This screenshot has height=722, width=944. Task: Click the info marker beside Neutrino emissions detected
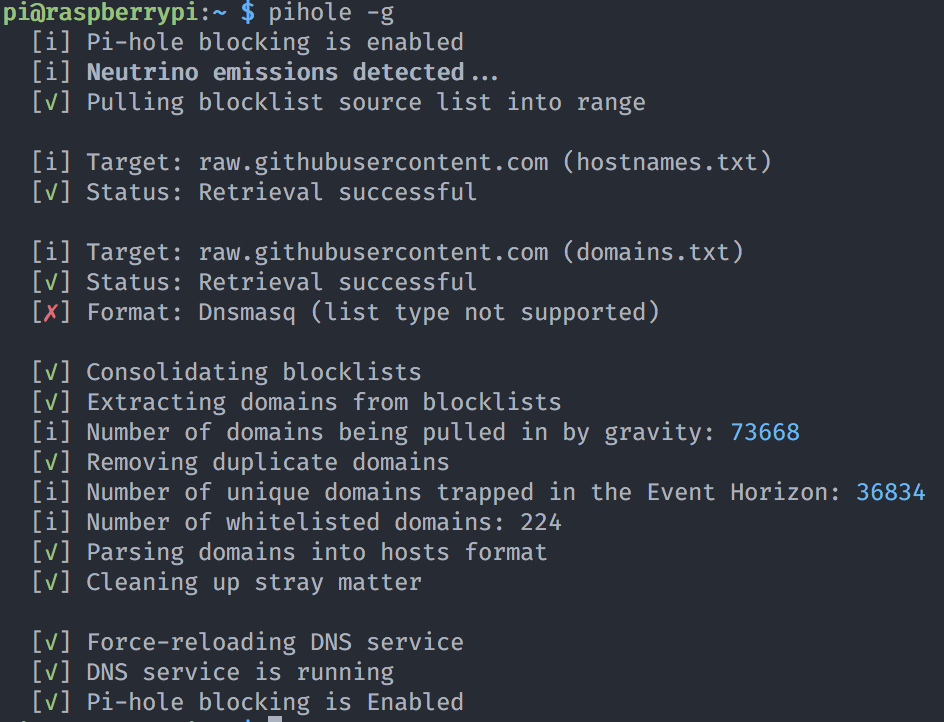point(51,72)
